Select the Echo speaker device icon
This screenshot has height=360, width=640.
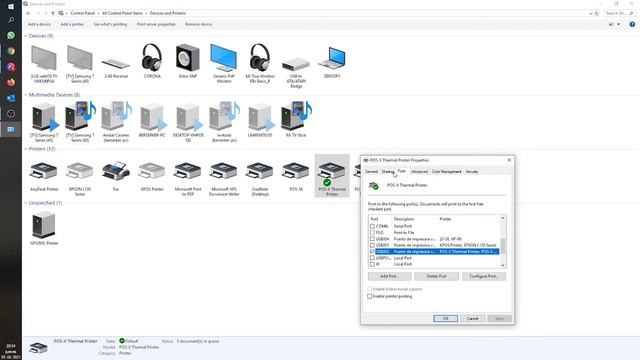coord(188,61)
